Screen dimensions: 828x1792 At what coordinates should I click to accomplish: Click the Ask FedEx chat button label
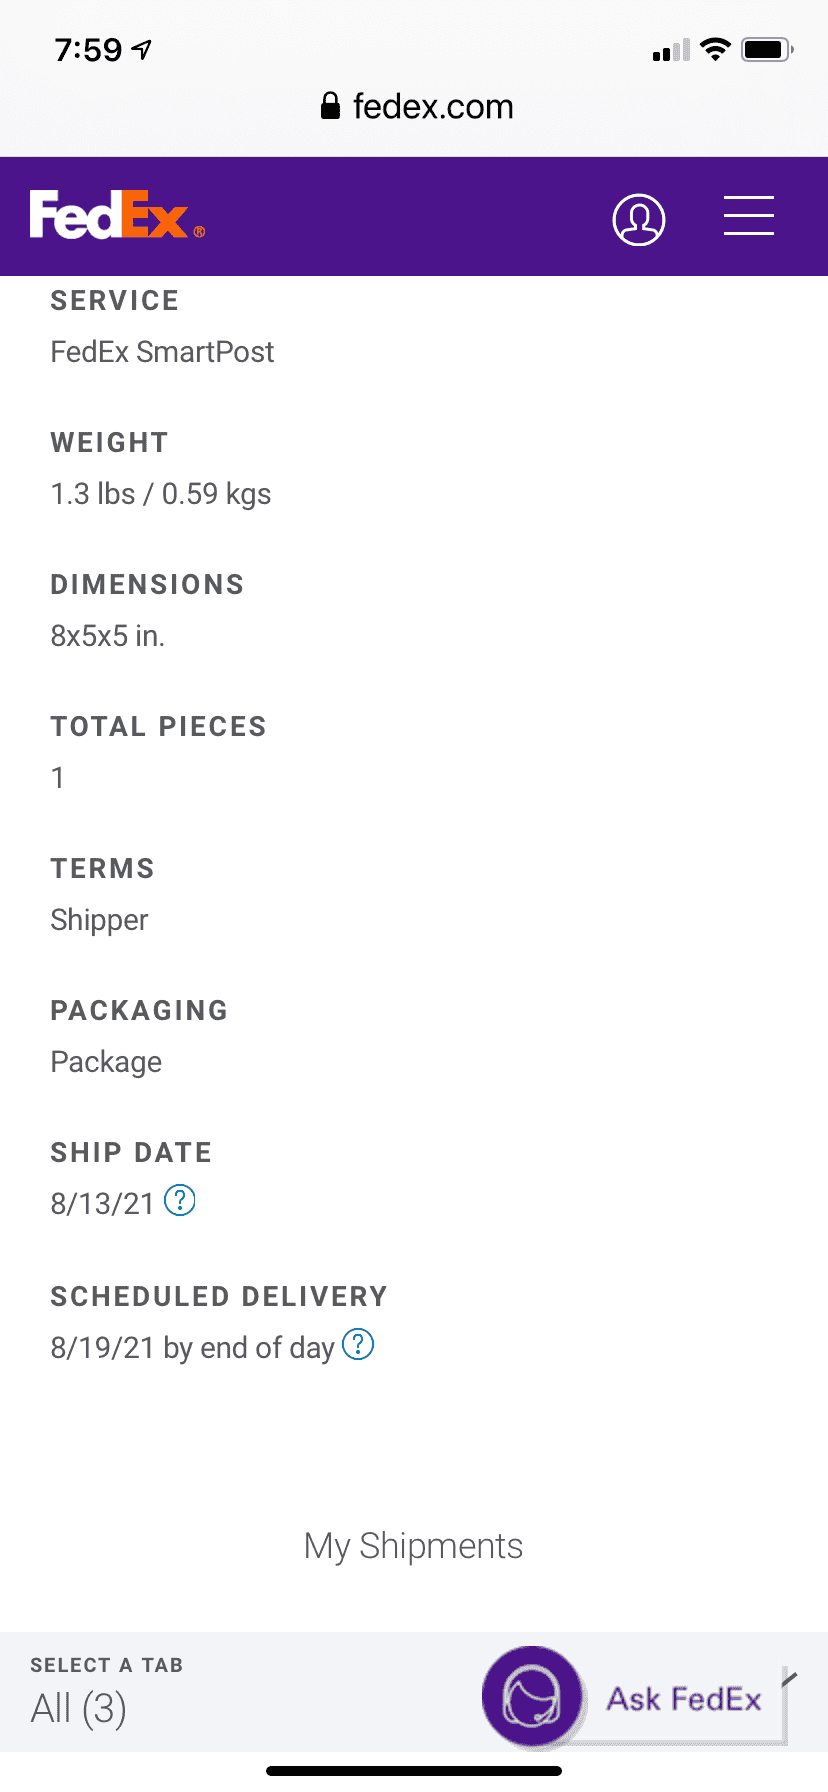click(x=684, y=1699)
